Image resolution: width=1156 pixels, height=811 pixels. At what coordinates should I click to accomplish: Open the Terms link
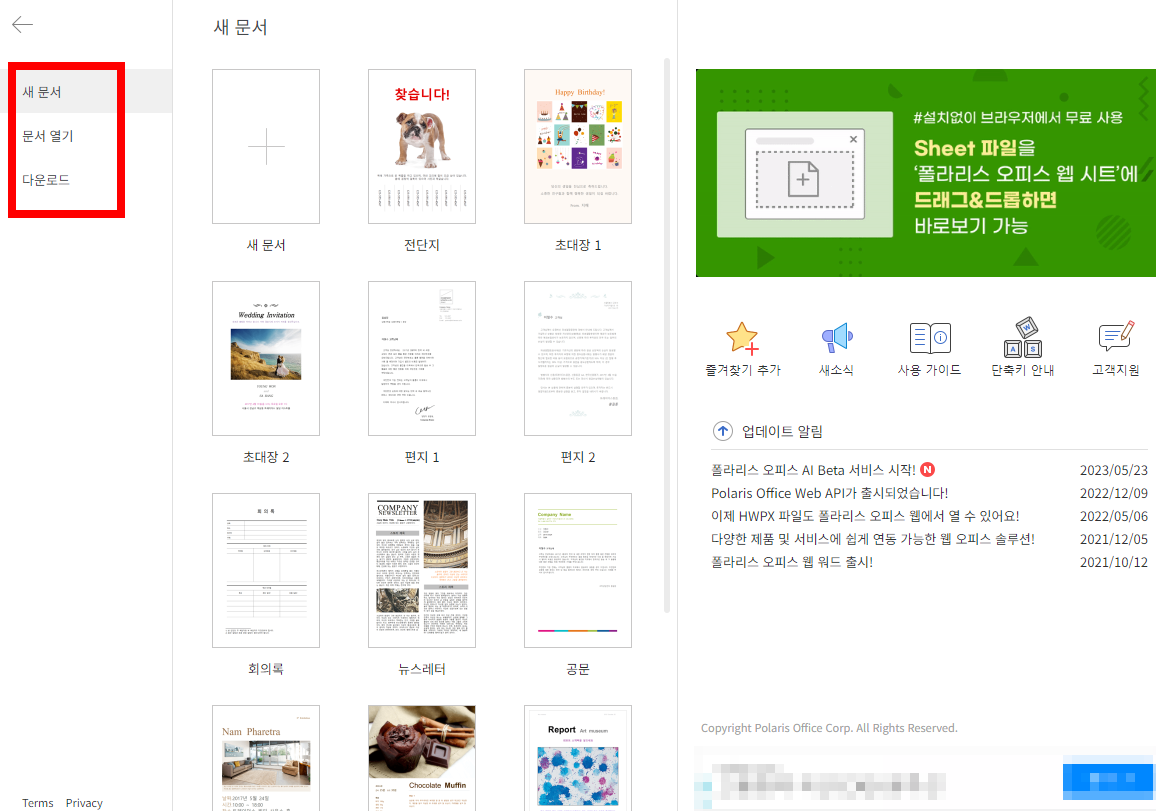pyautogui.click(x=37, y=802)
